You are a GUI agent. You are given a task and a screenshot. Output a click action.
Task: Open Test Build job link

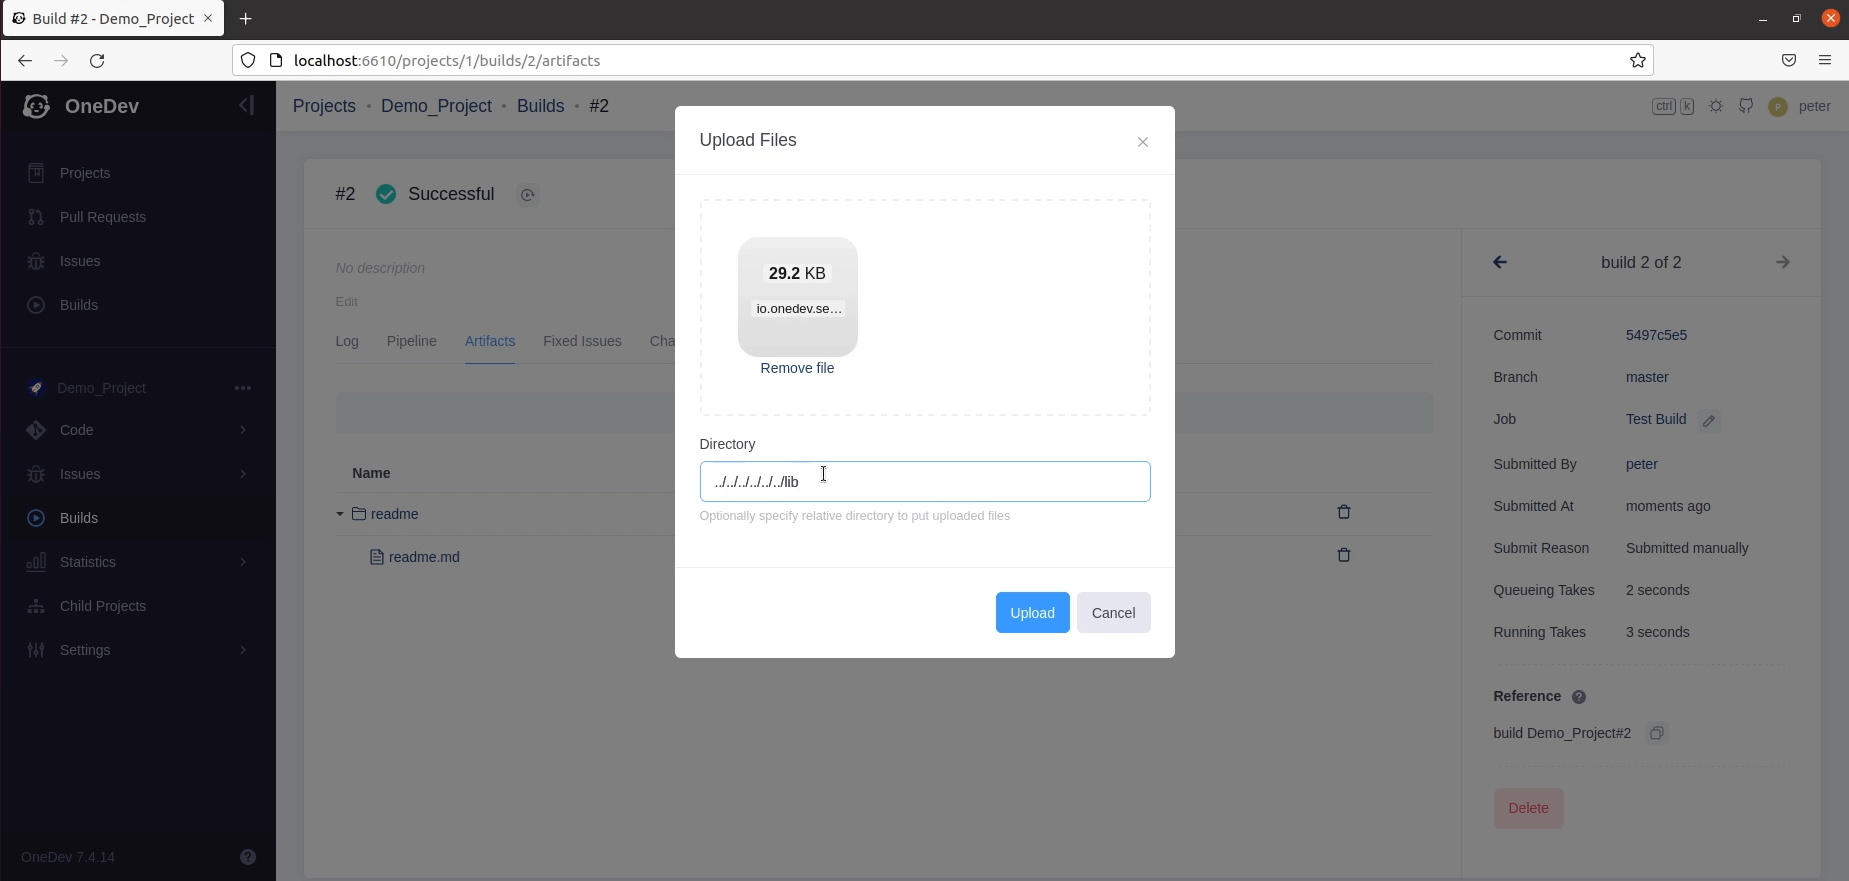[x=1656, y=419]
